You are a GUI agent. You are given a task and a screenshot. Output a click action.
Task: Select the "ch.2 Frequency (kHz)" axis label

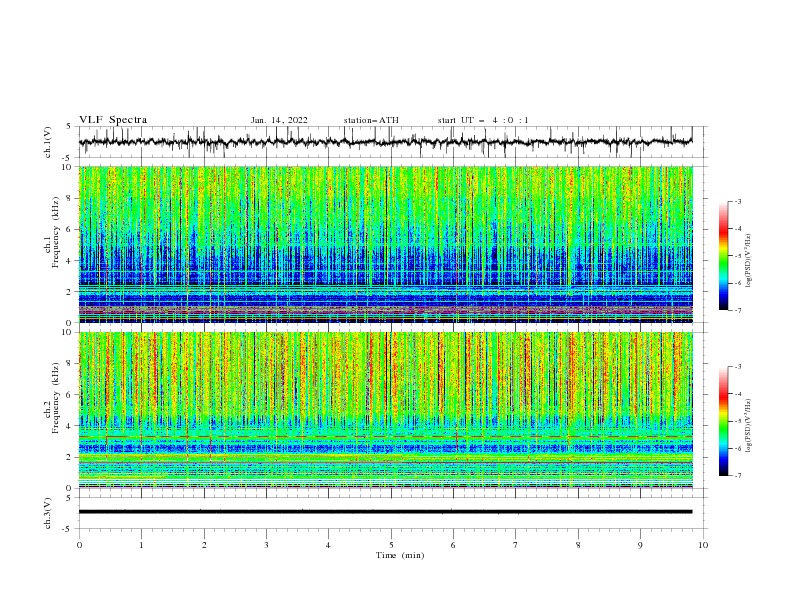(52, 398)
